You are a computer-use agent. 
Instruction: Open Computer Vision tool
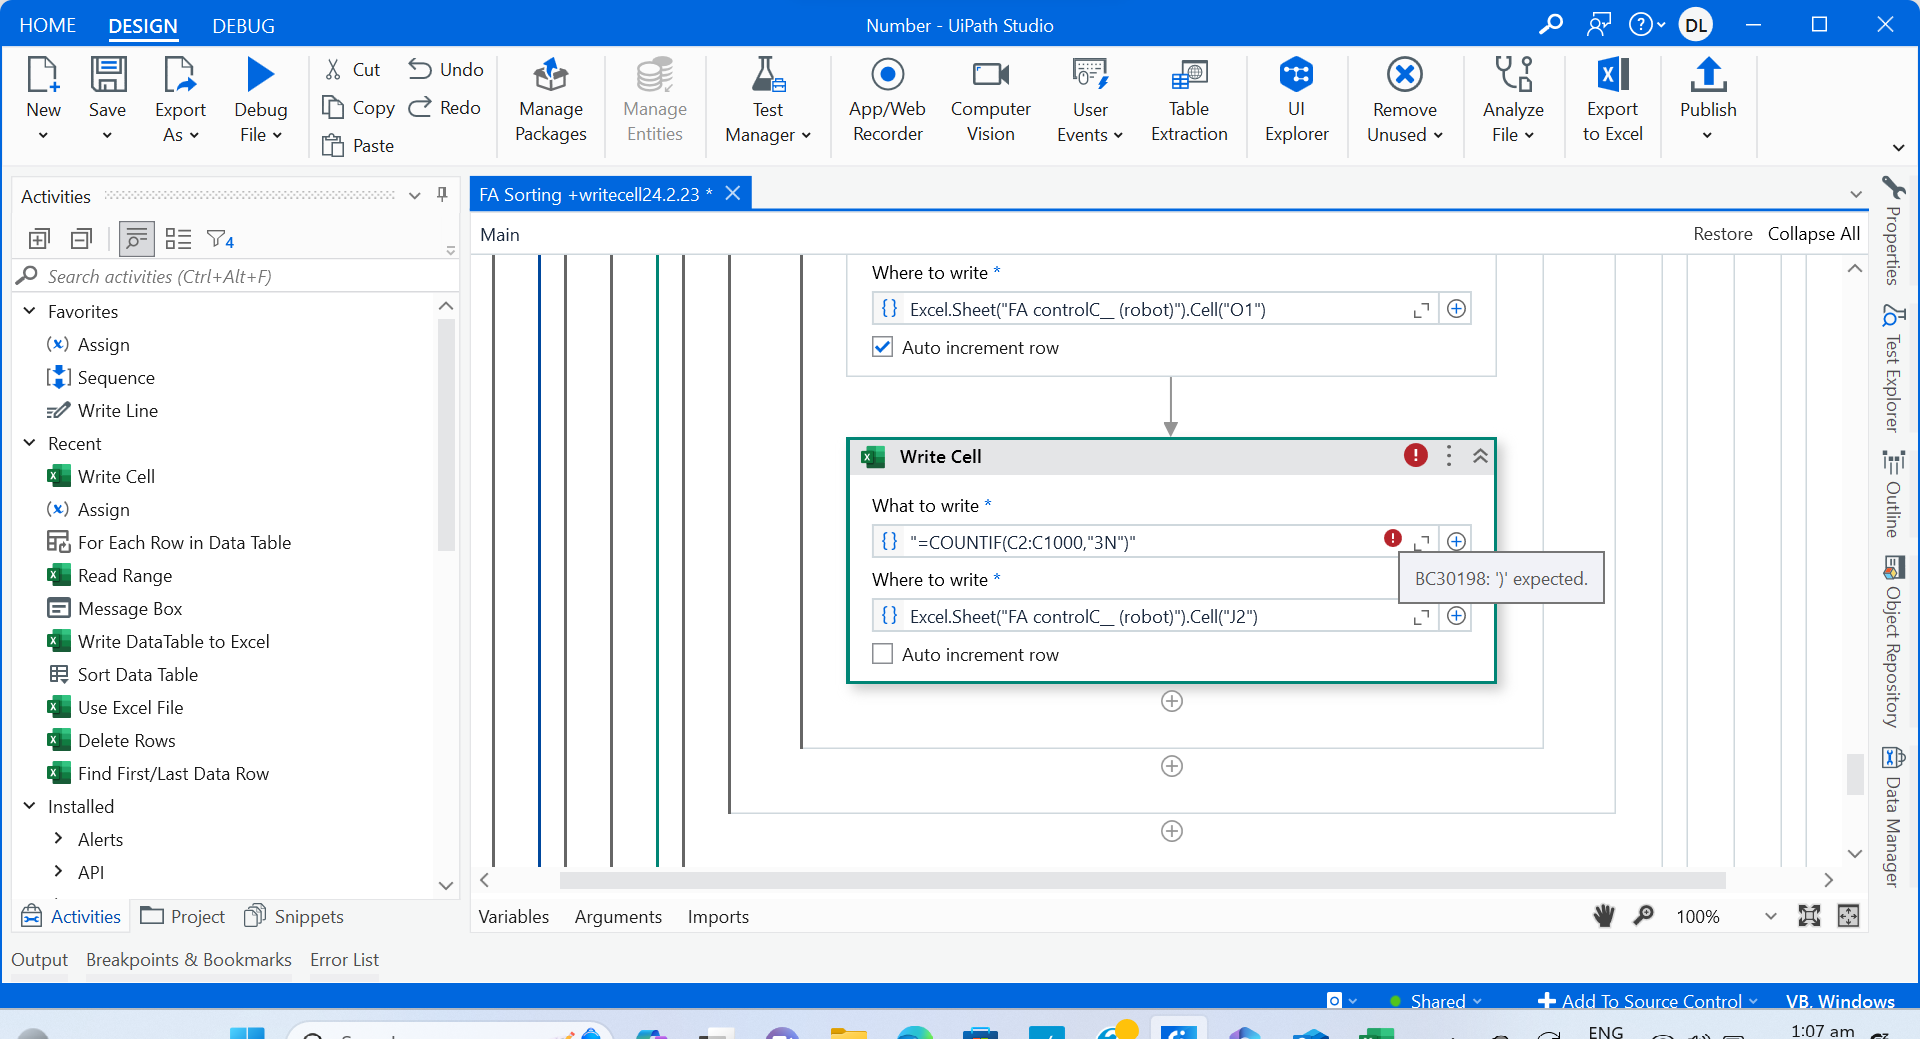coord(990,100)
